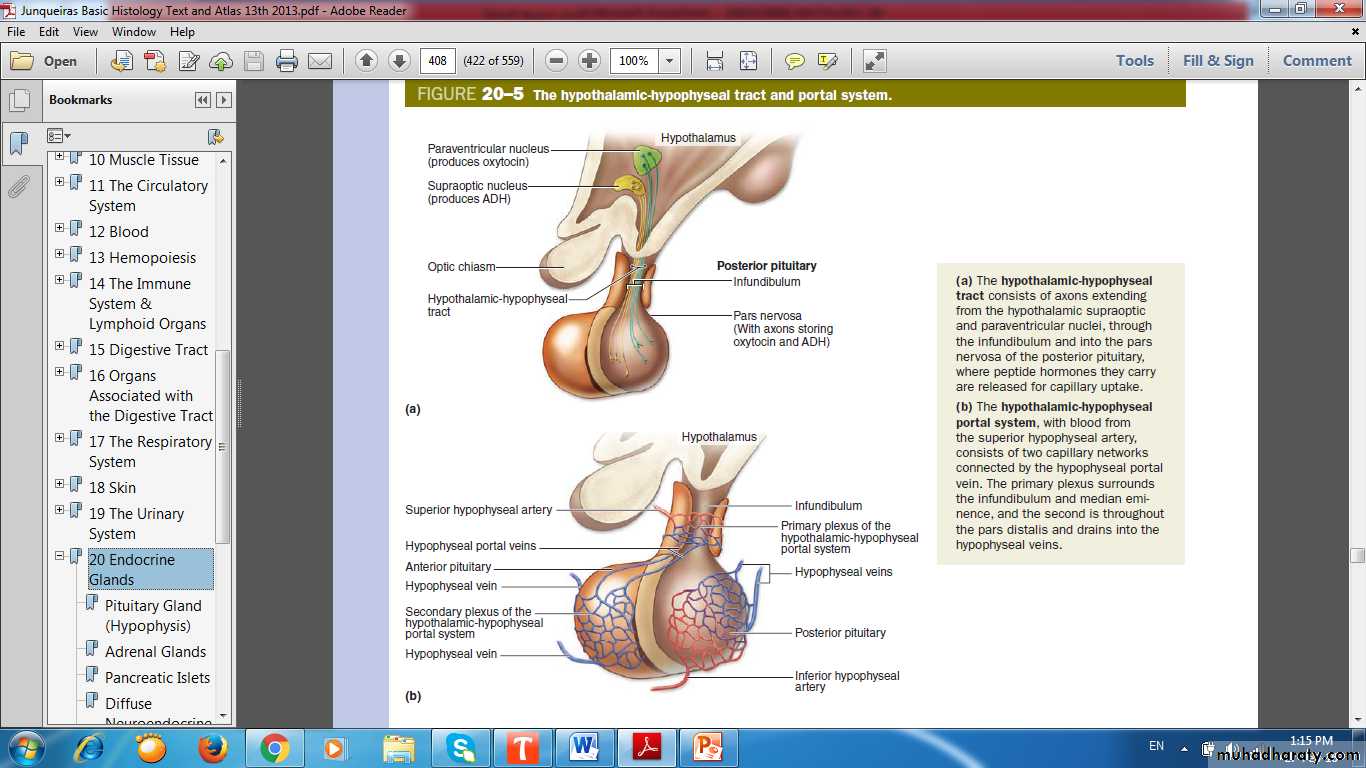Open the bookmarks options menu
The height and width of the screenshot is (768, 1366).
[x=59, y=136]
